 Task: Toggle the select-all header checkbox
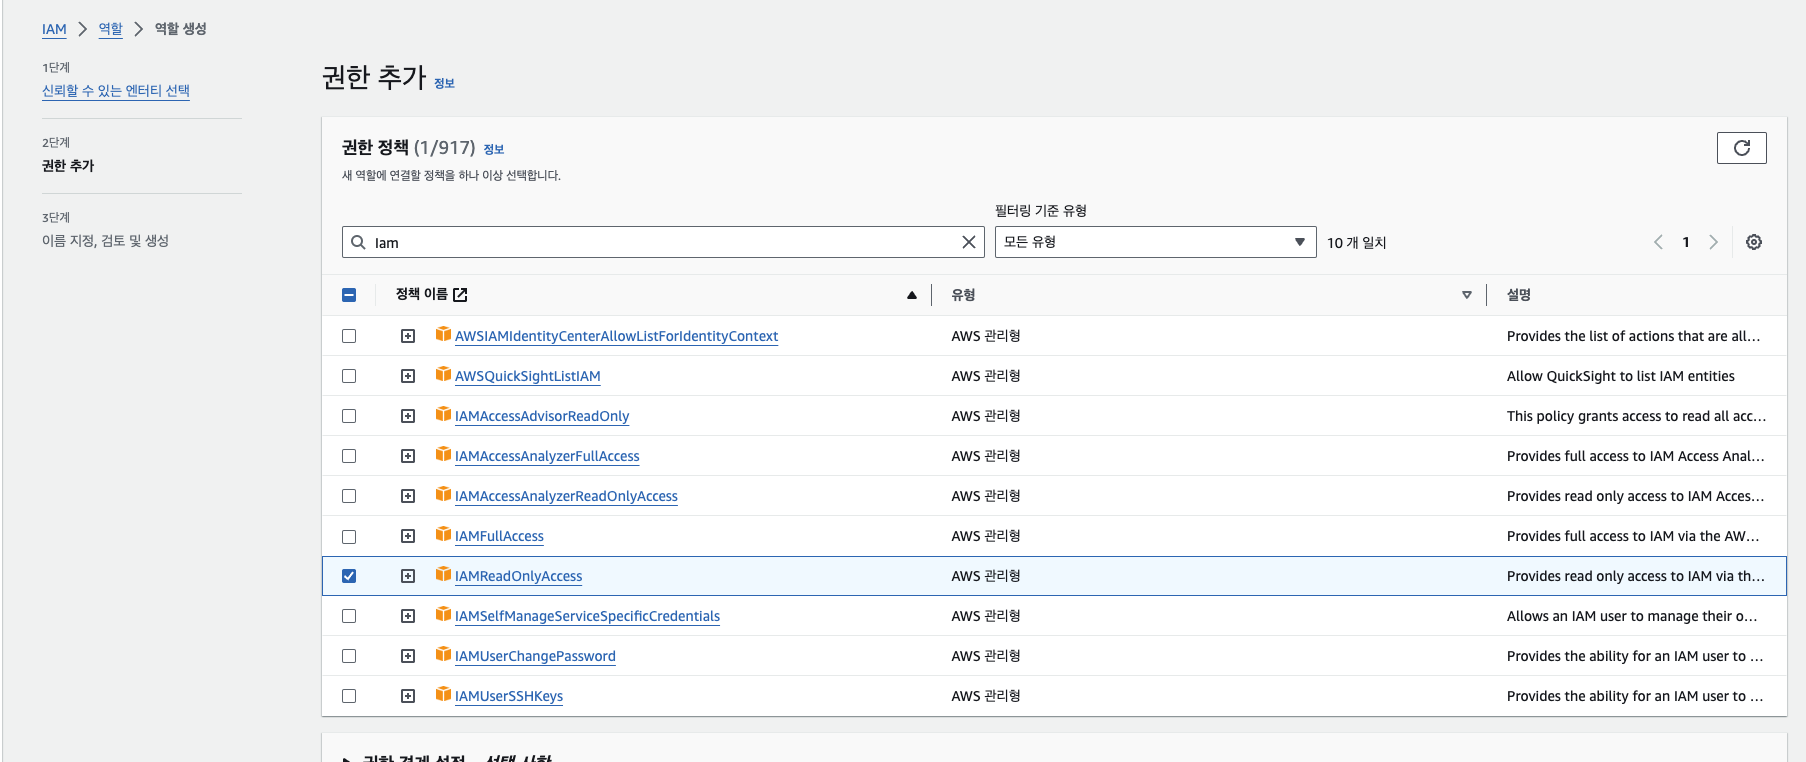pyautogui.click(x=349, y=295)
